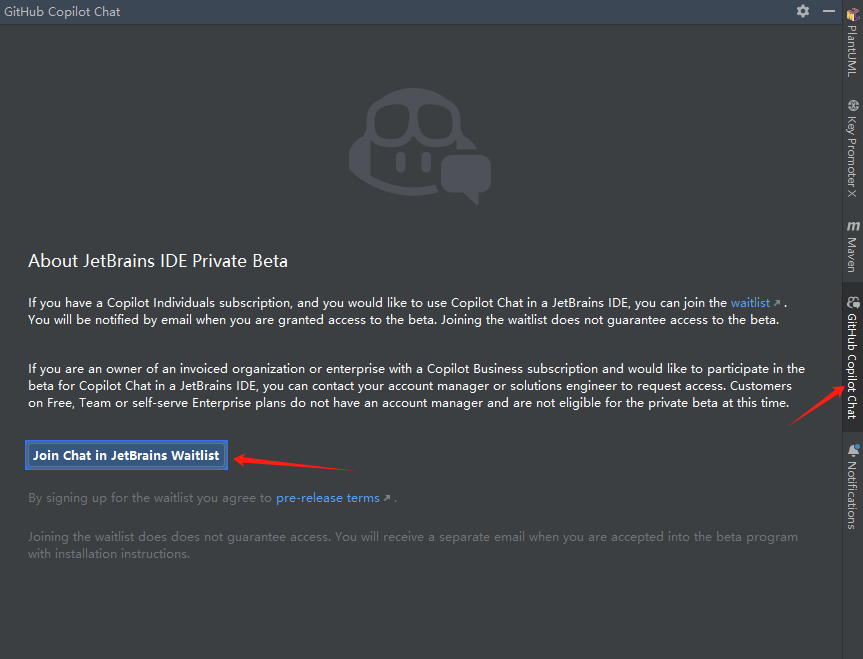Open the Copilot Chat gear settings
Image resolution: width=863 pixels, height=659 pixels.
[803, 11]
